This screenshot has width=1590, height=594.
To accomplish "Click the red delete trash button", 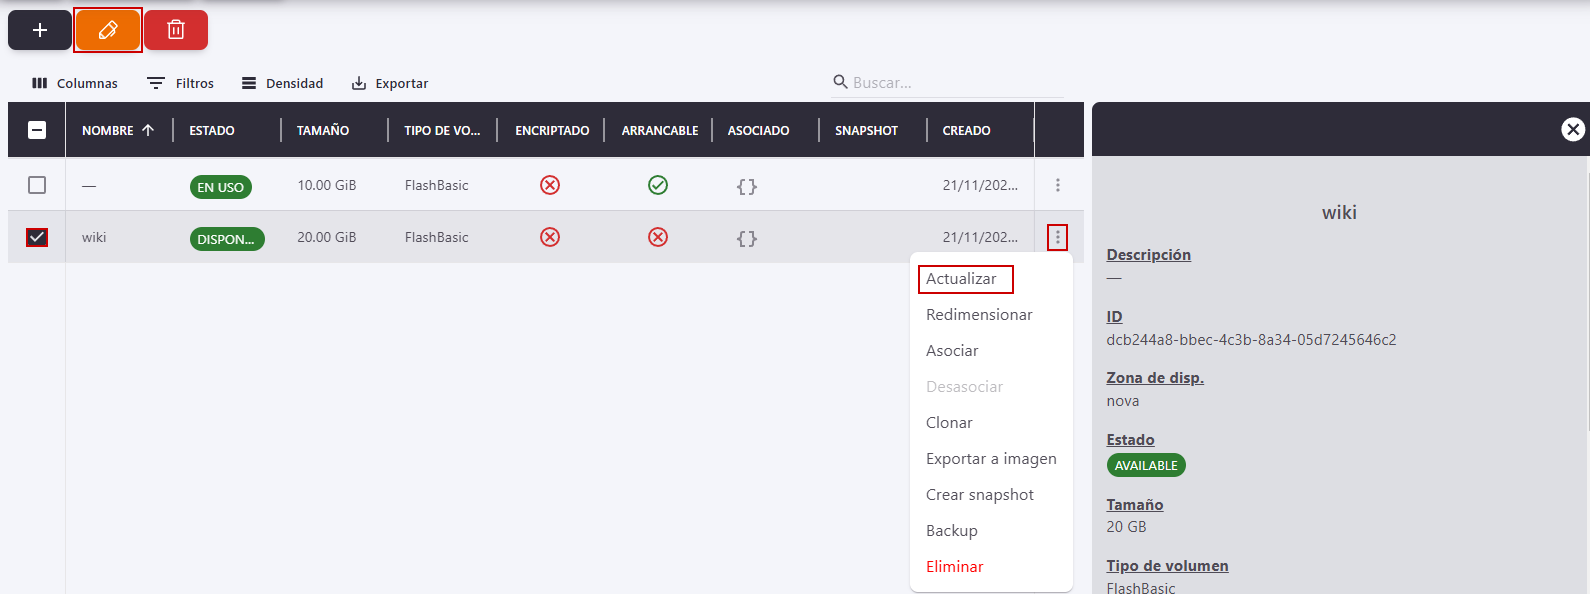I will (176, 30).
